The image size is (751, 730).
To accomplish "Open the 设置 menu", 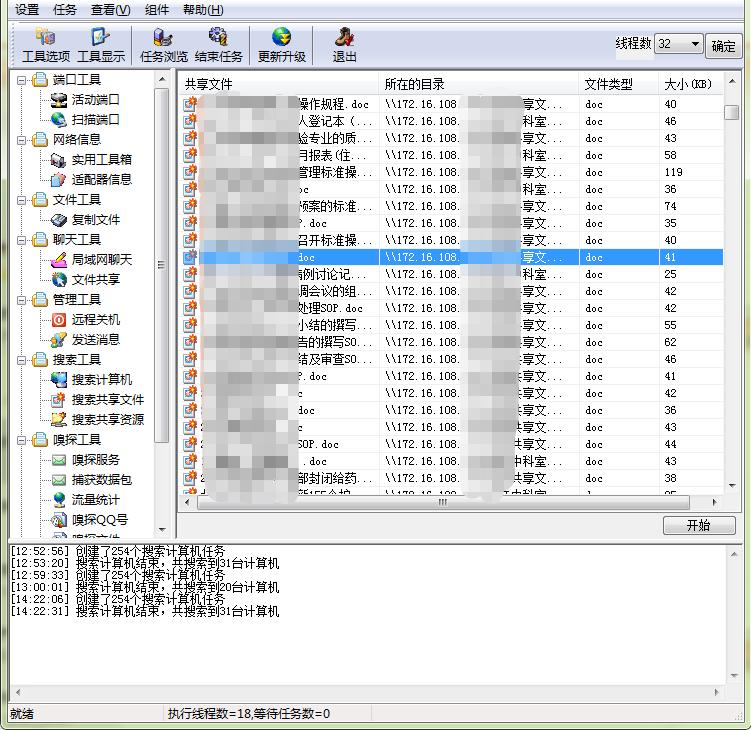I will pyautogui.click(x=27, y=10).
